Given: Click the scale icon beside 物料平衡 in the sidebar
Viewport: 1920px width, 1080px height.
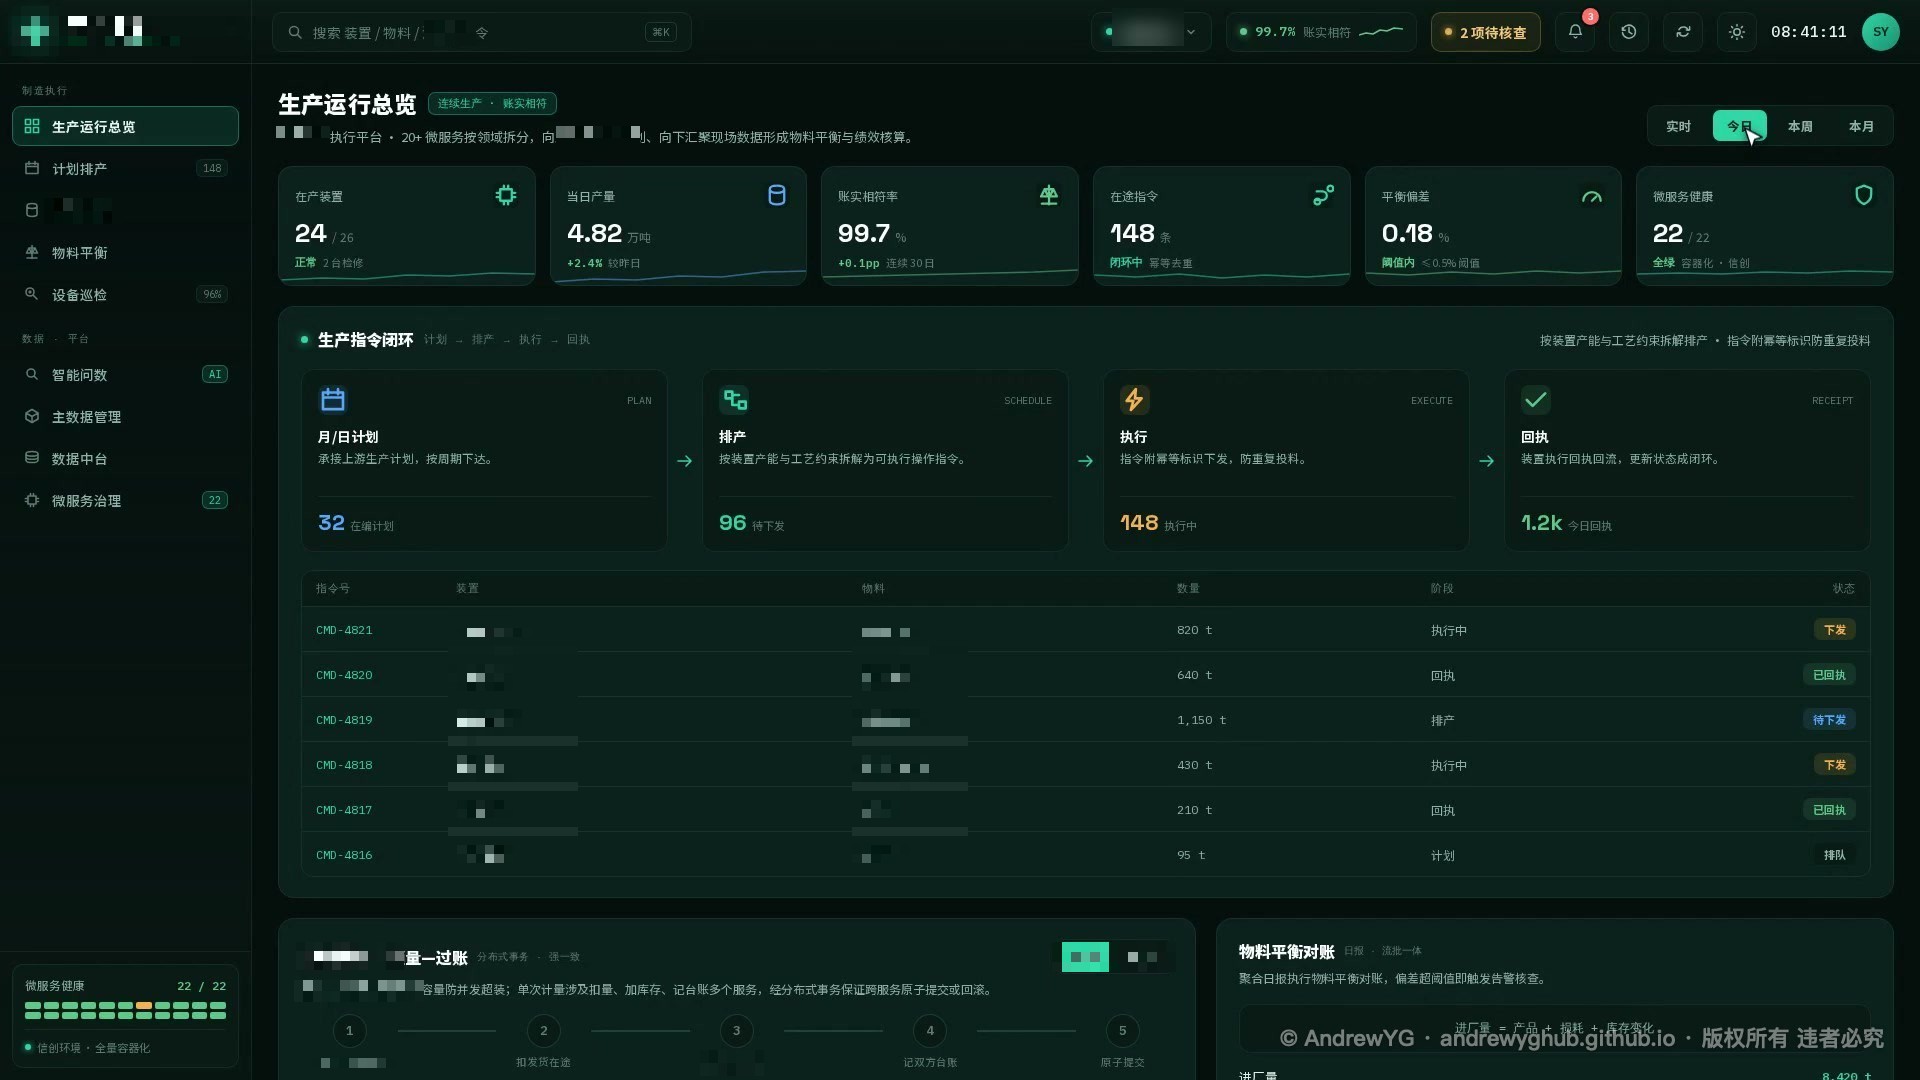Looking at the screenshot, I should 32,252.
